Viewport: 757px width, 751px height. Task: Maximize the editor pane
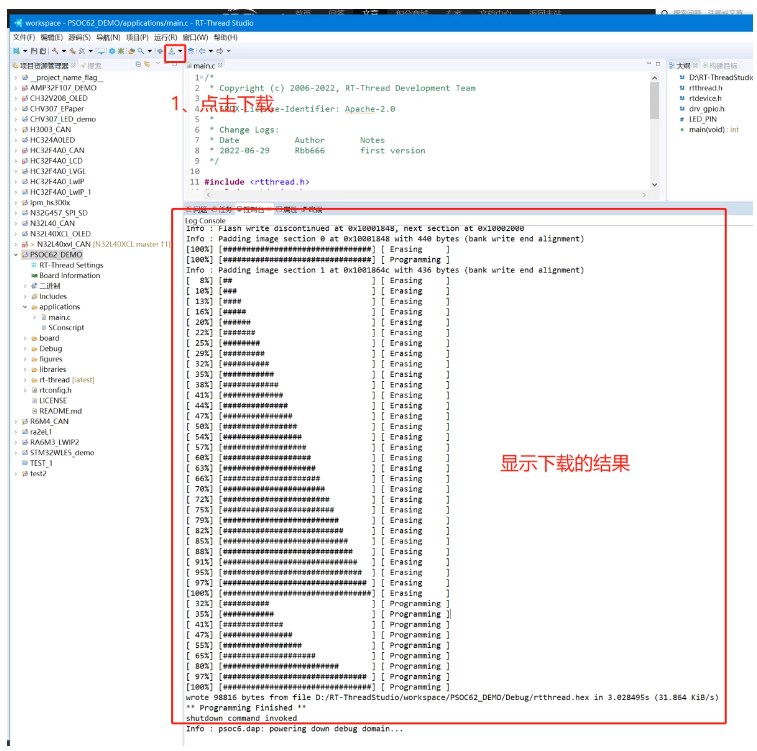point(658,64)
